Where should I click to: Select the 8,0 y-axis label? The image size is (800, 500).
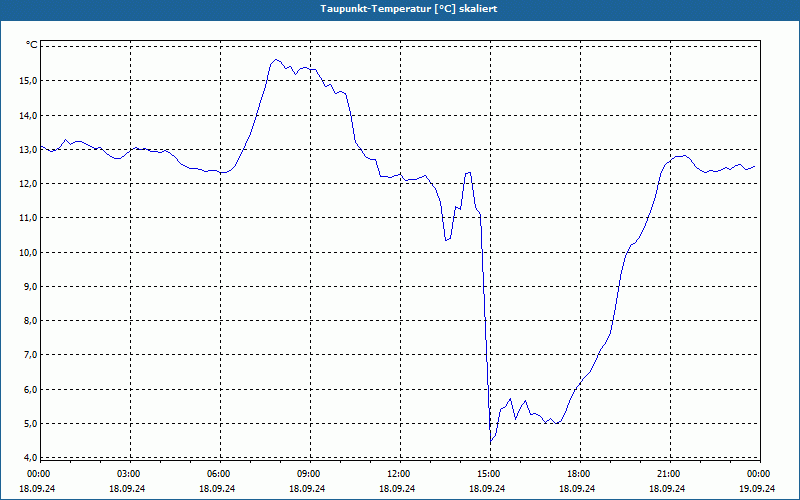pos(30,321)
